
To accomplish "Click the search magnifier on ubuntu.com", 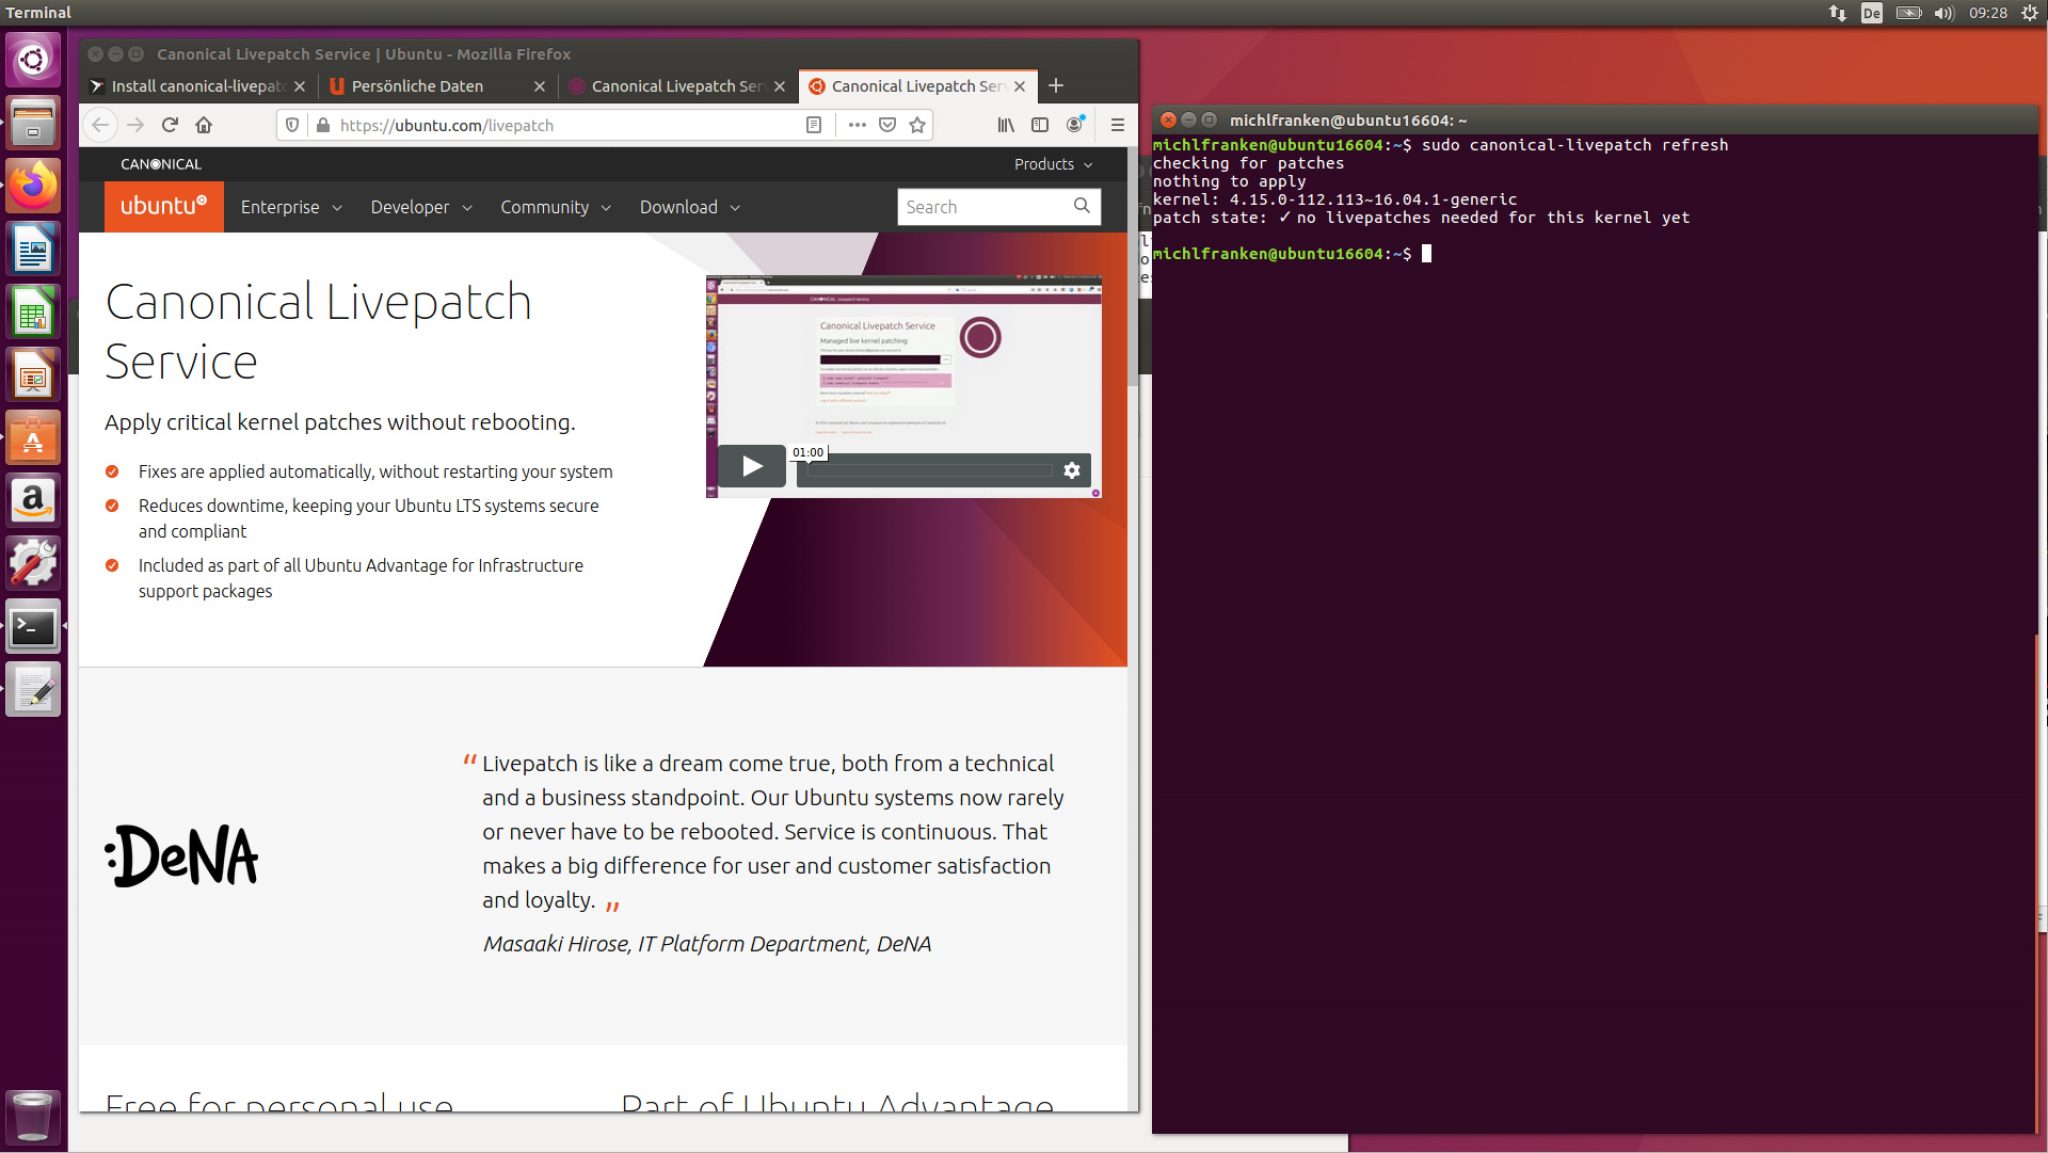I will [x=1081, y=206].
